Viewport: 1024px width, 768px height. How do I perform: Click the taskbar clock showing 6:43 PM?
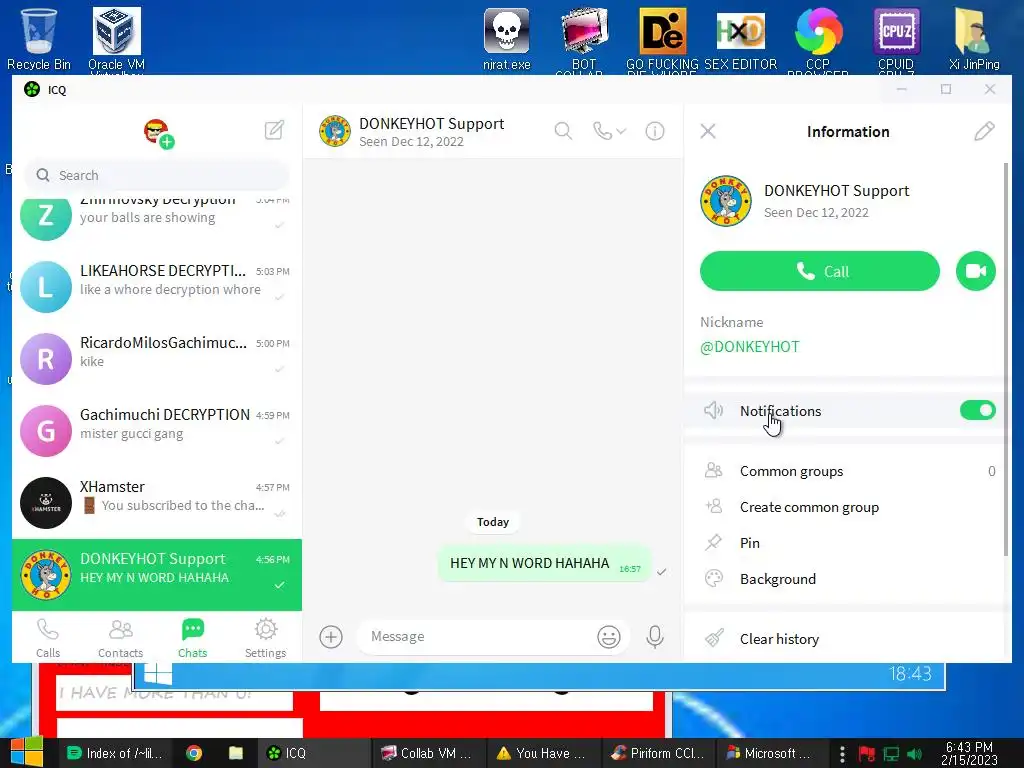(x=969, y=753)
